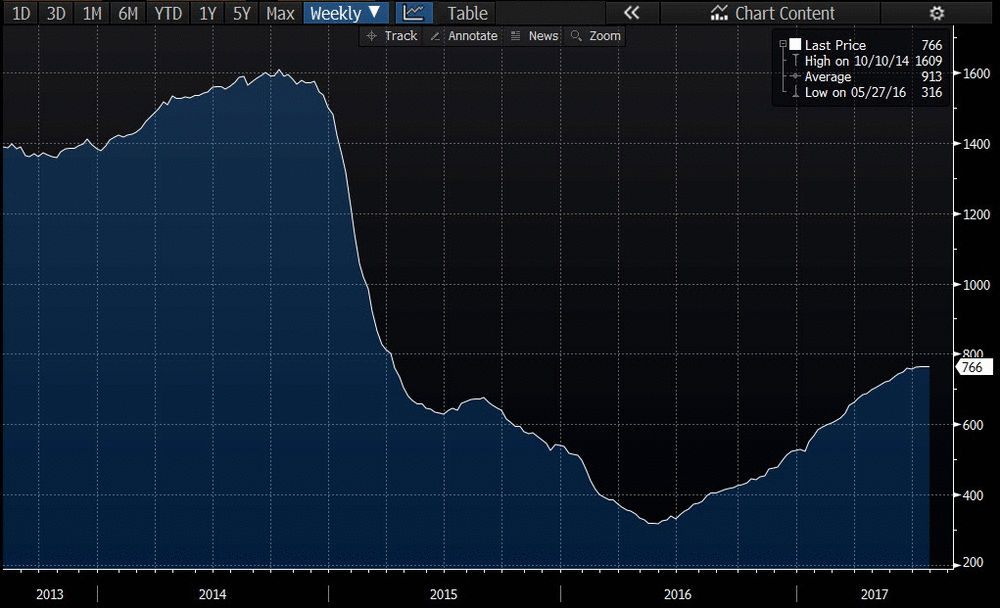Click the Low on 05/27/16 legend entry
Viewport: 1000px width, 608px height.
pos(855,93)
